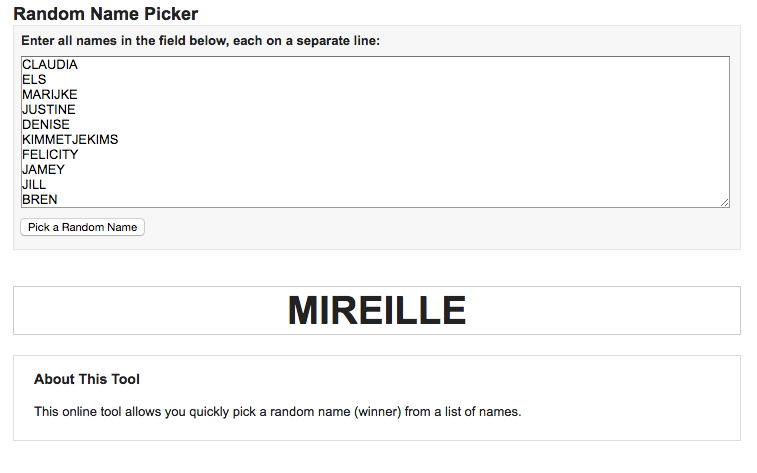
Task: Click the BREN name at the list bottom
Action: (39, 200)
